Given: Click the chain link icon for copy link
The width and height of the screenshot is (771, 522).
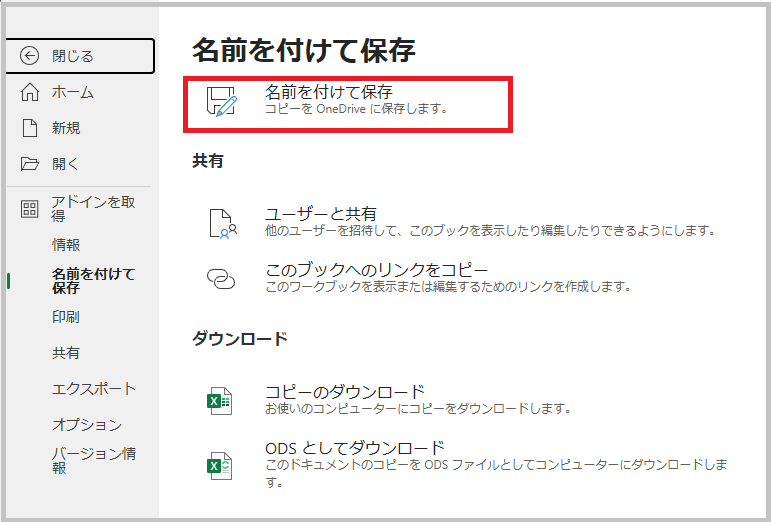Looking at the screenshot, I should pyautogui.click(x=221, y=279).
